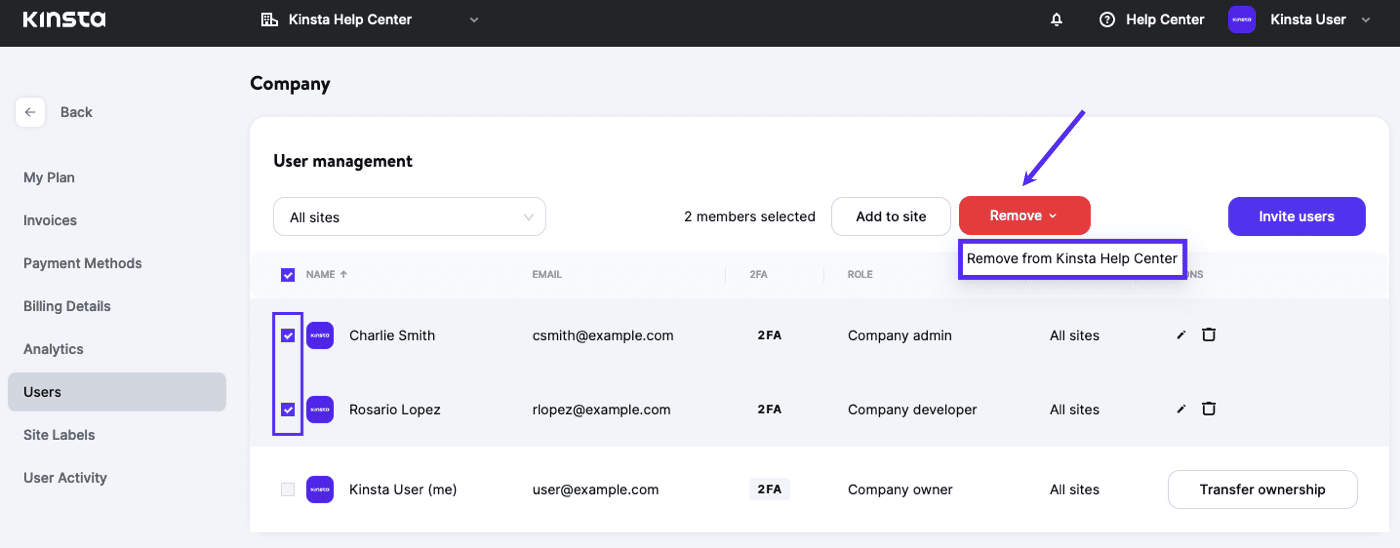The height and width of the screenshot is (548, 1400).
Task: Click the Kinsta User (me) name
Action: pyautogui.click(x=403, y=489)
